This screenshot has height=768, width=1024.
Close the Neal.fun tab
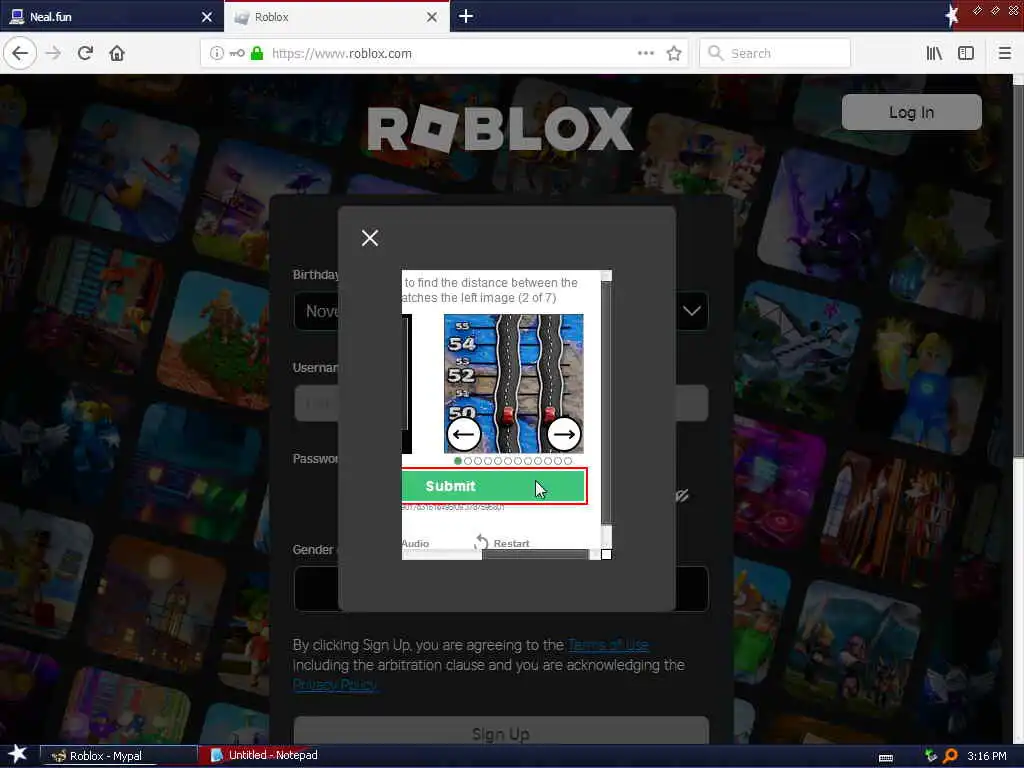[x=207, y=17]
